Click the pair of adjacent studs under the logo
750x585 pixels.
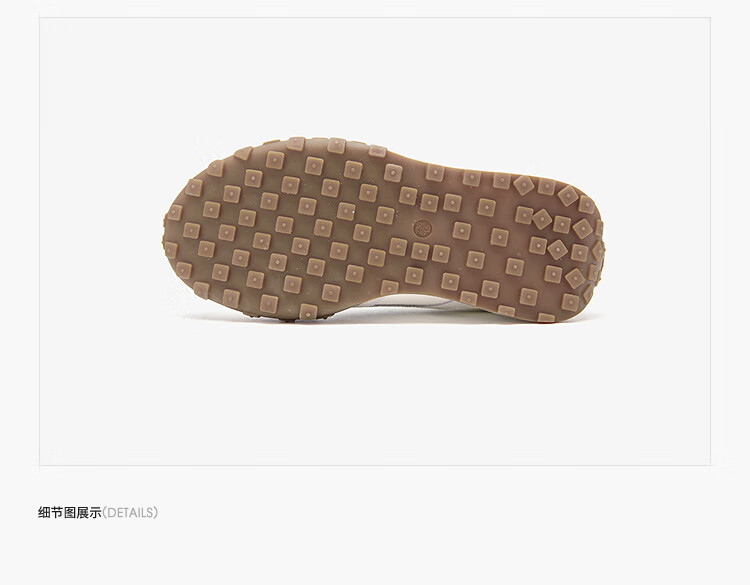[x=430, y=252]
